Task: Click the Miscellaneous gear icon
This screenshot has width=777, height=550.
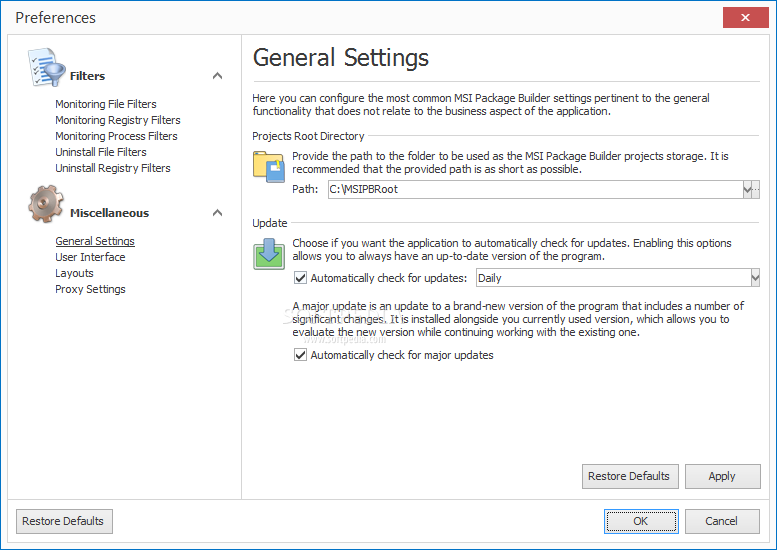Action: click(46, 204)
